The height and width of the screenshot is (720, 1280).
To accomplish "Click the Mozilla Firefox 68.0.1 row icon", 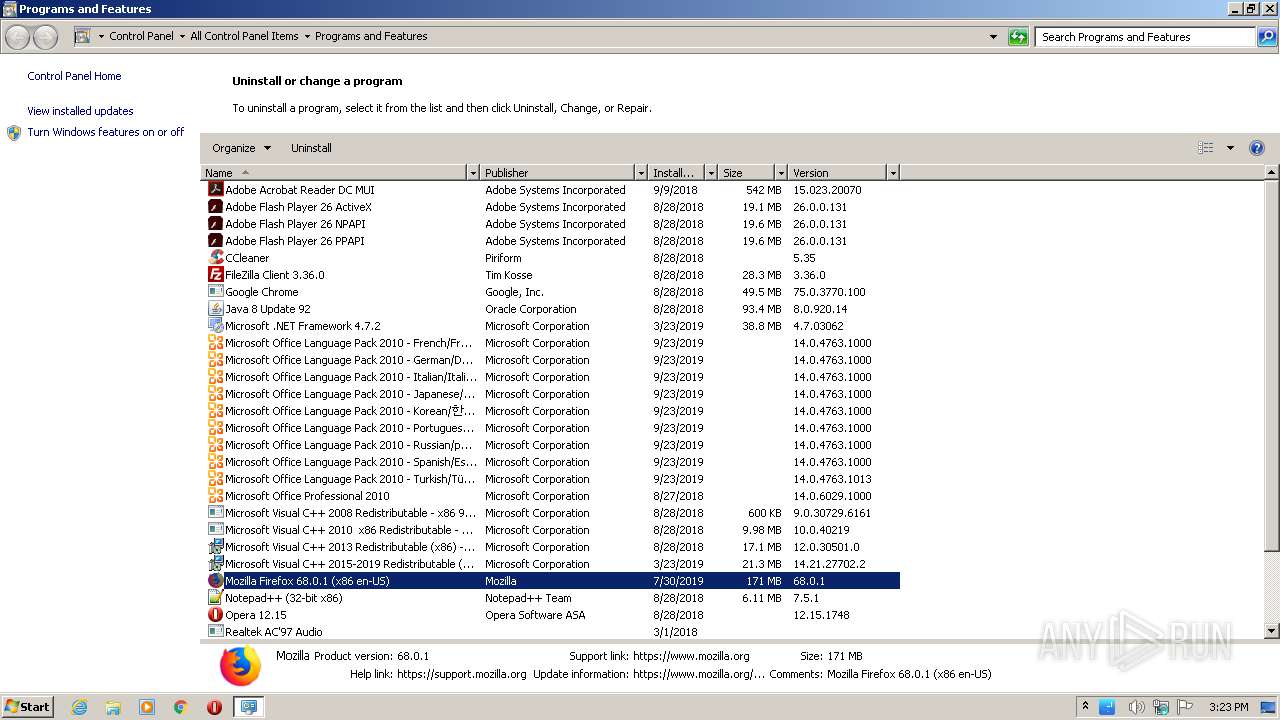I will point(215,581).
